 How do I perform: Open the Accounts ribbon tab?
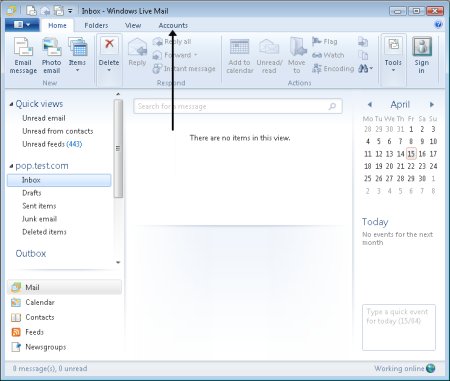[173, 25]
